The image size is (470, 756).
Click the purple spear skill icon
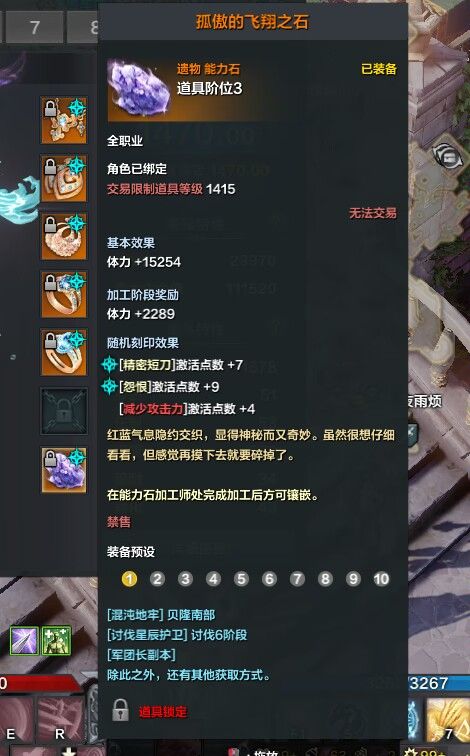coord(24,640)
